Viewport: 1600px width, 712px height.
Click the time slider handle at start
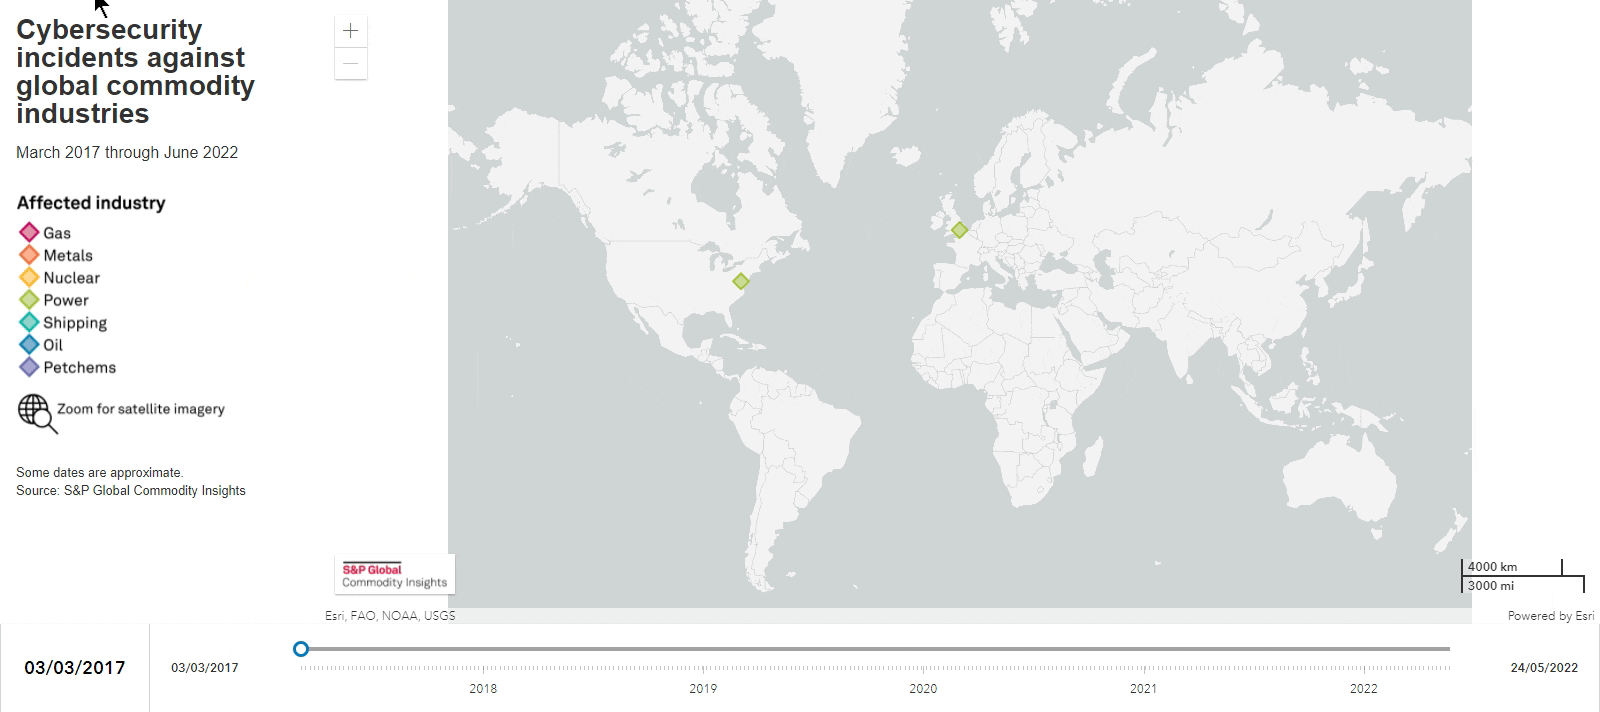[x=301, y=649]
